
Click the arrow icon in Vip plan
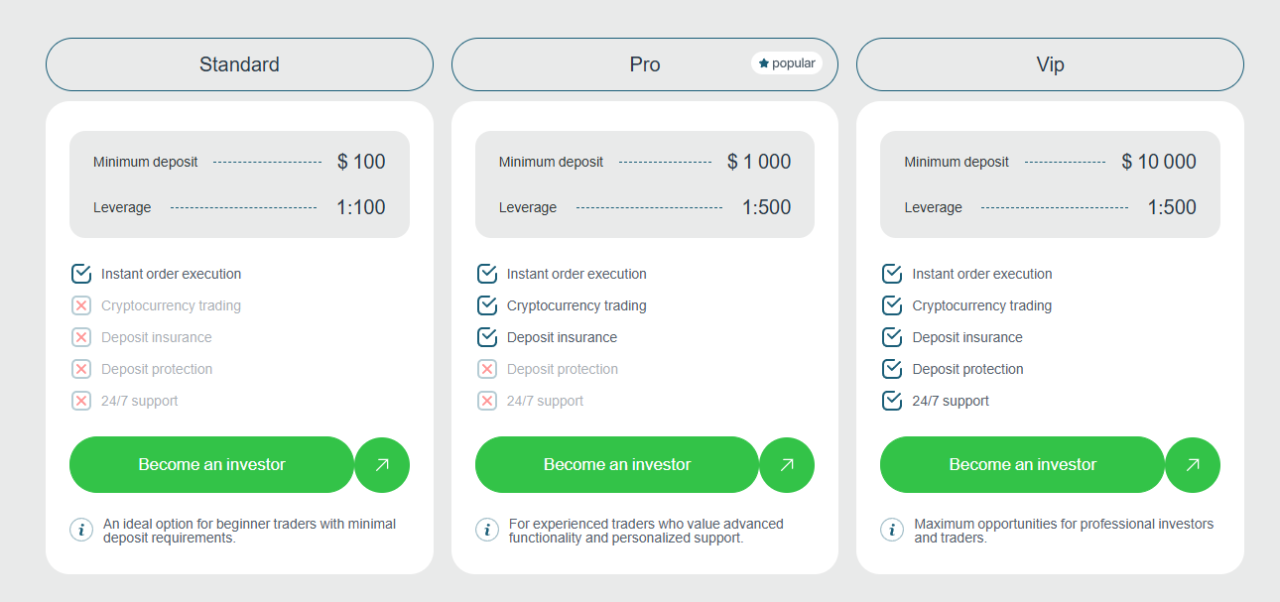coord(1192,465)
